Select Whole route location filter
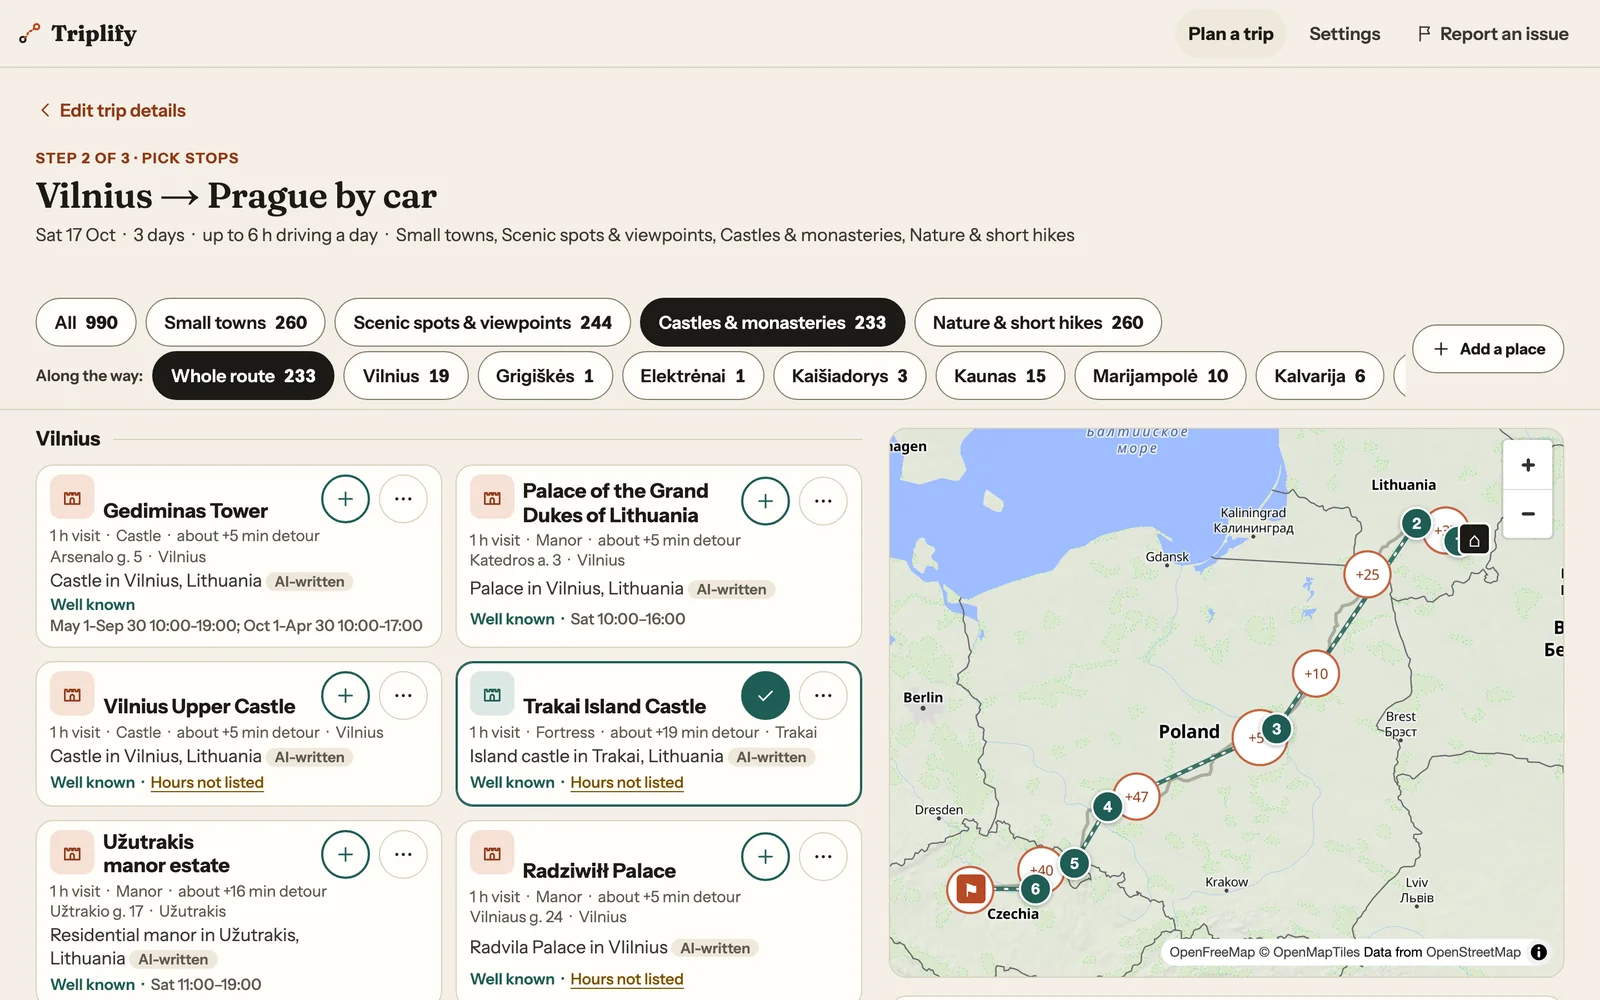This screenshot has width=1600, height=1000. tap(243, 376)
